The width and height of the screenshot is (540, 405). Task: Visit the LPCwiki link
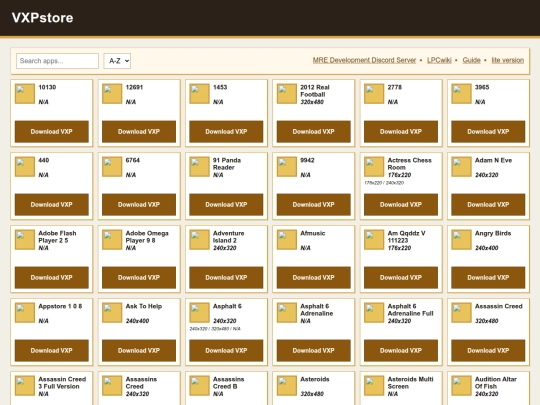point(439,60)
